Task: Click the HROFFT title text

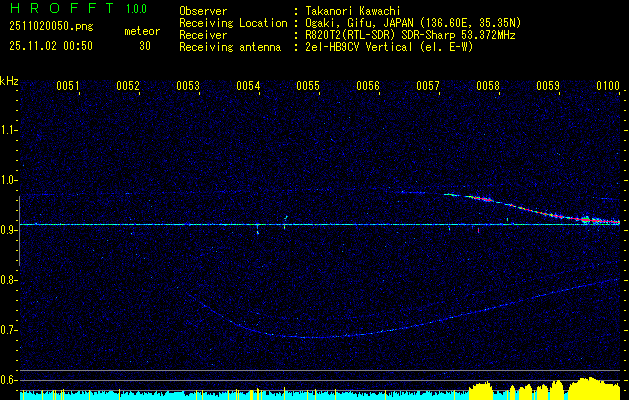Action: pyautogui.click(x=59, y=9)
